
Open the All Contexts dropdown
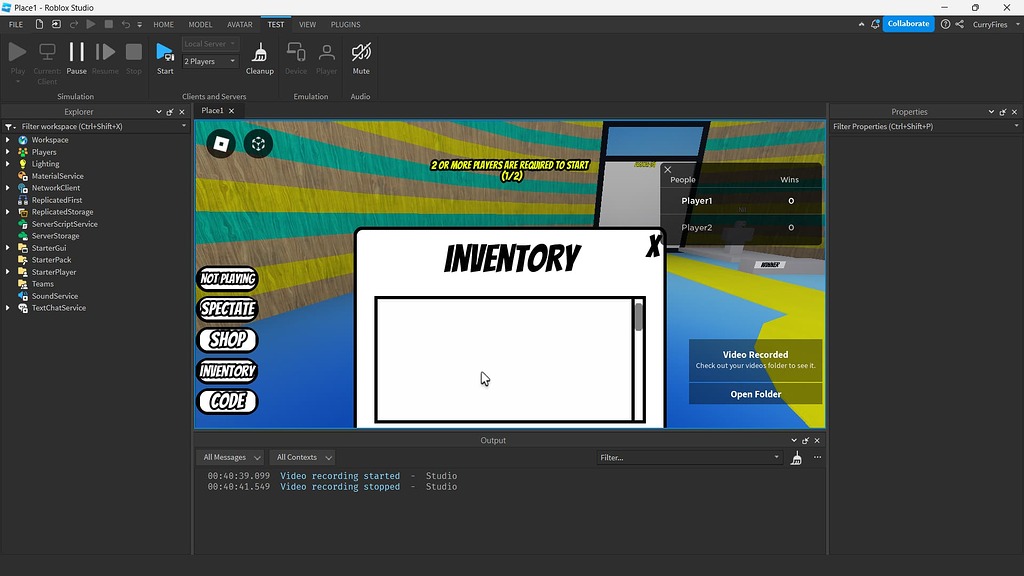[302, 457]
